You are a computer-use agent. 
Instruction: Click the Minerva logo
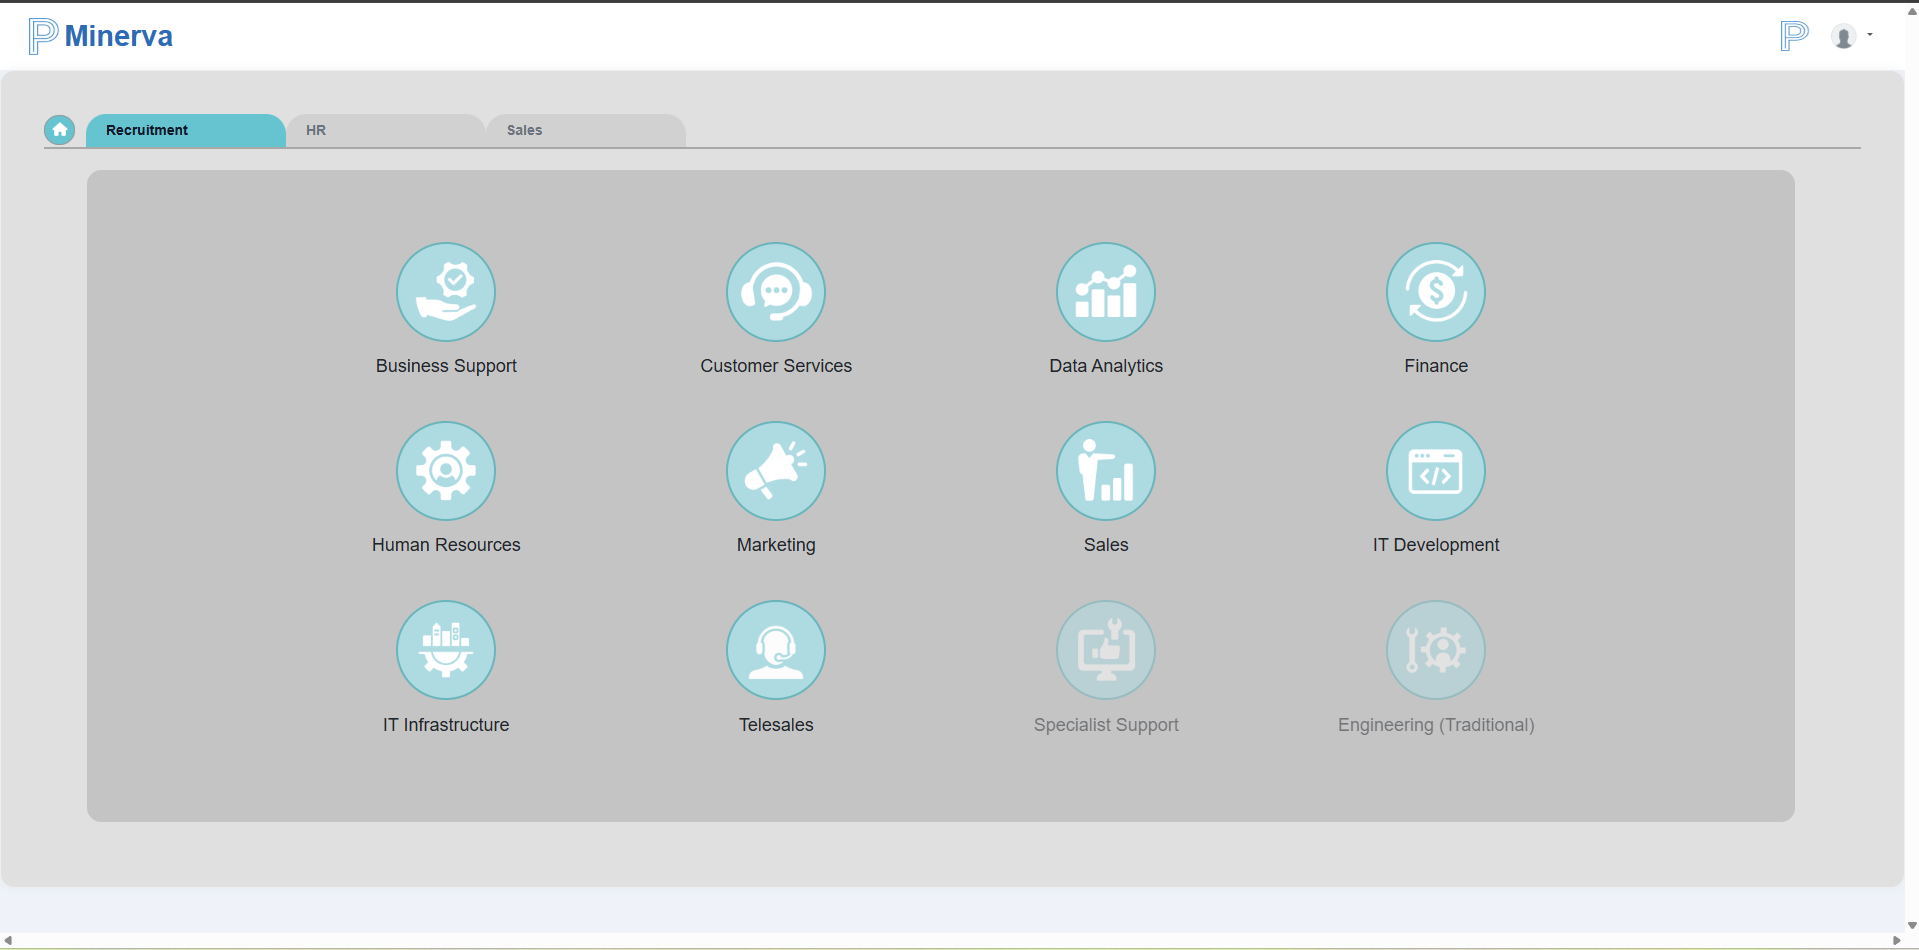coord(101,36)
